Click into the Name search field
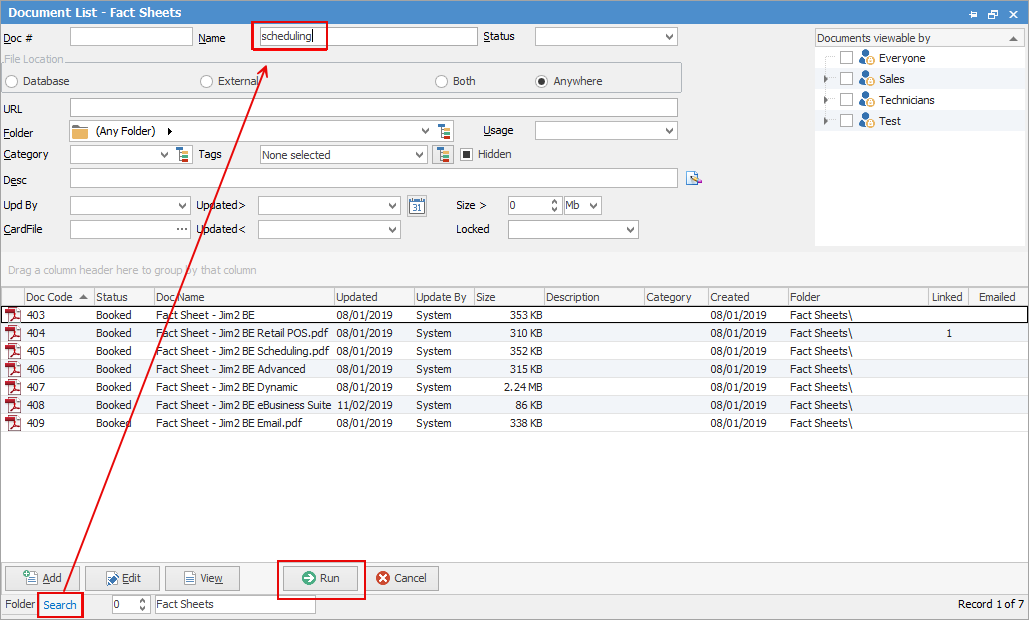The height and width of the screenshot is (620, 1029). tap(366, 37)
